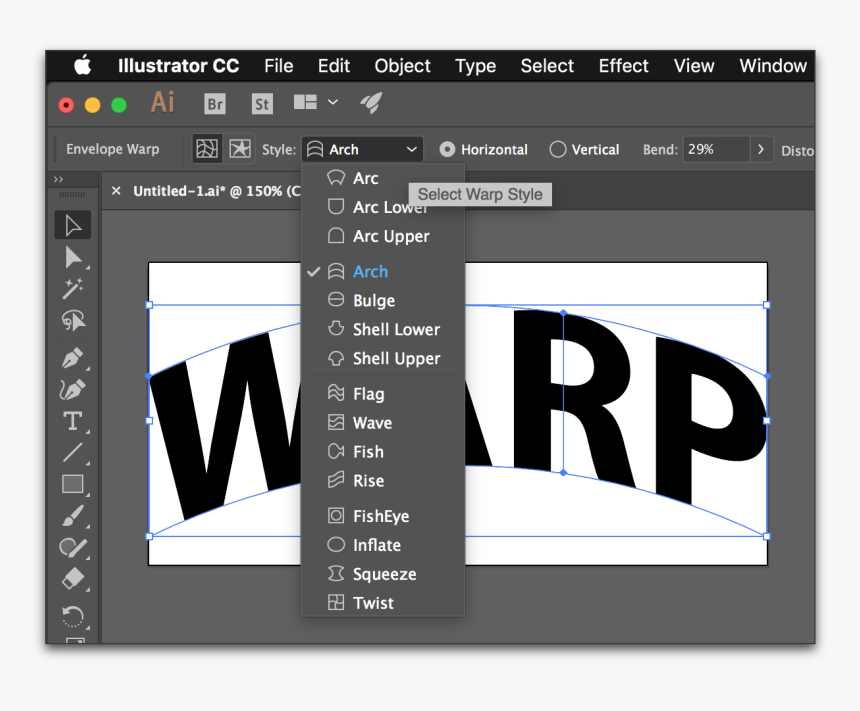
Task: Select the Pen tool
Action: click(x=72, y=356)
